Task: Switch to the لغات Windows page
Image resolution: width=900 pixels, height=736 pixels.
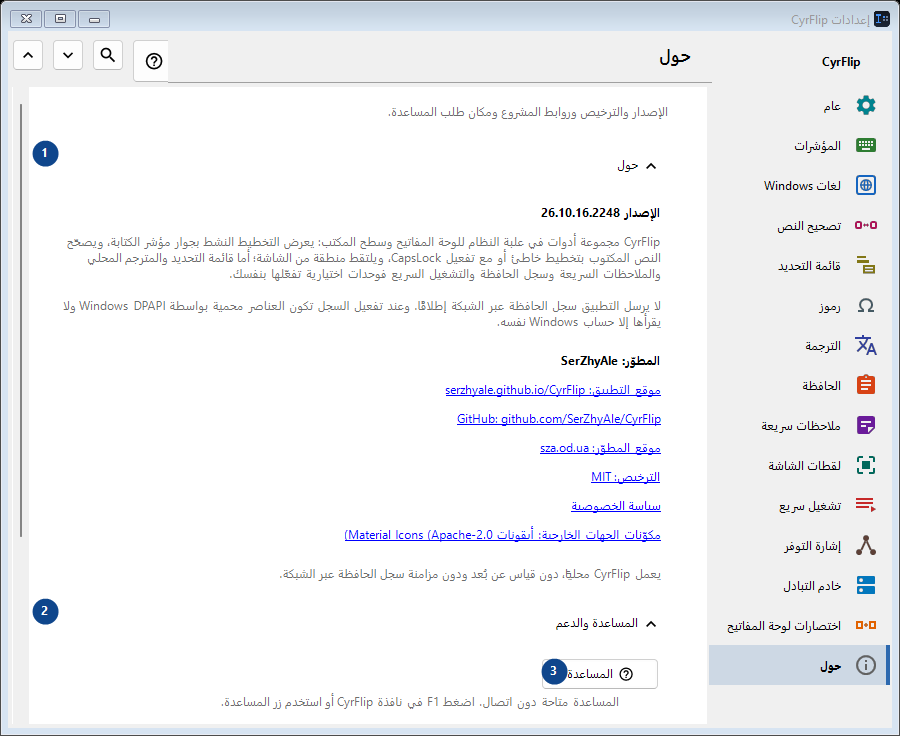Action: click(x=802, y=185)
